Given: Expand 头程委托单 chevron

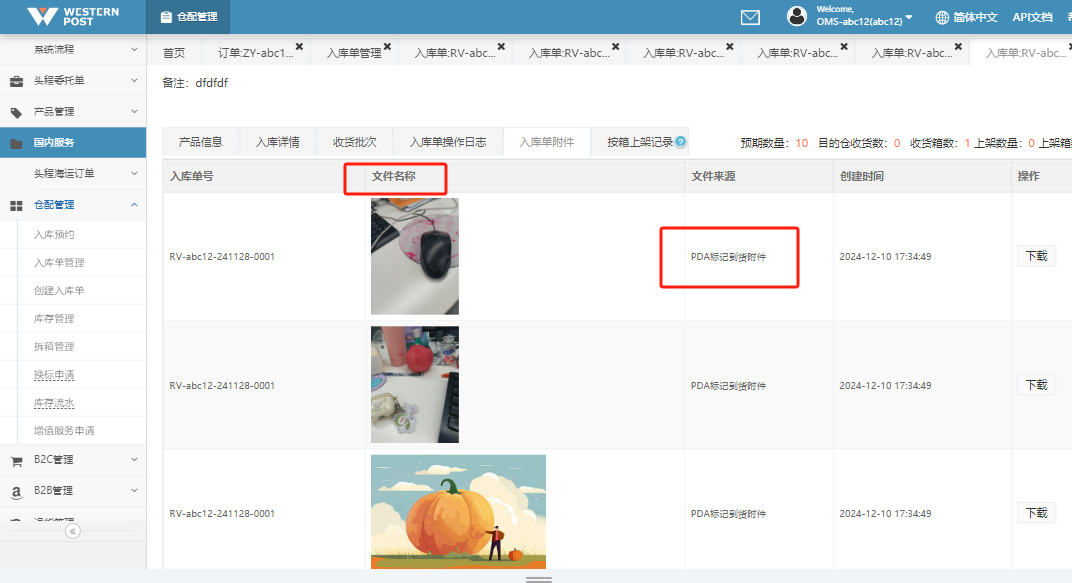Looking at the screenshot, I should (x=134, y=80).
